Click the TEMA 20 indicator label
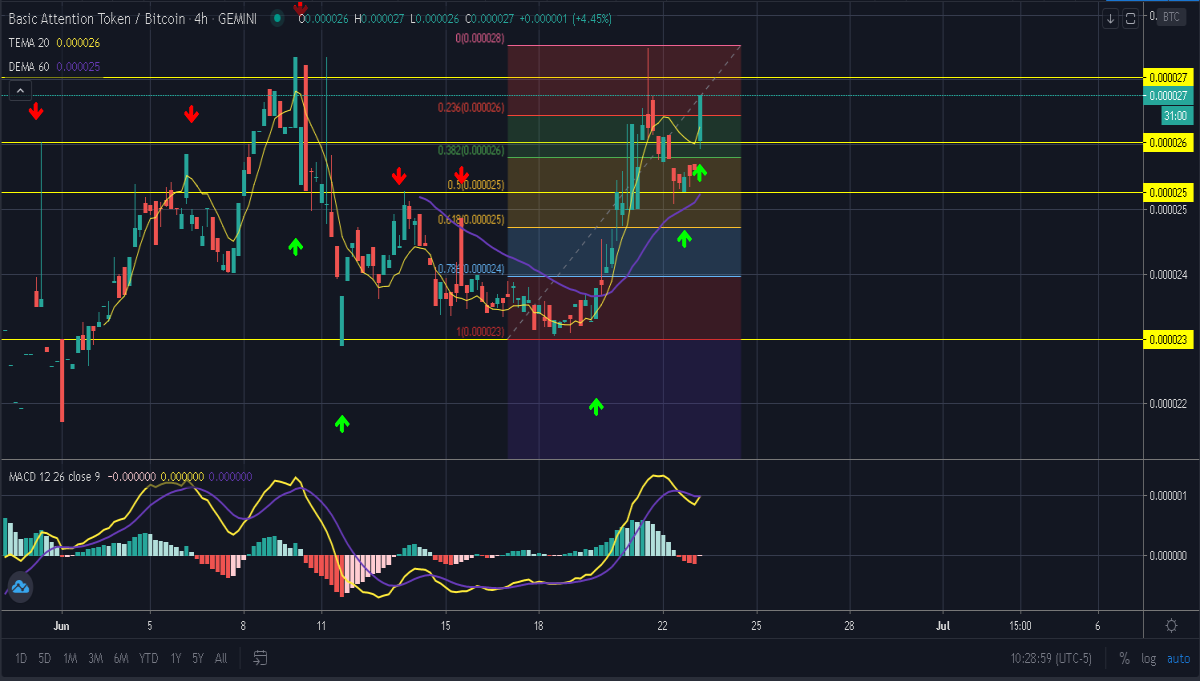The image size is (1200, 681). click(29, 43)
